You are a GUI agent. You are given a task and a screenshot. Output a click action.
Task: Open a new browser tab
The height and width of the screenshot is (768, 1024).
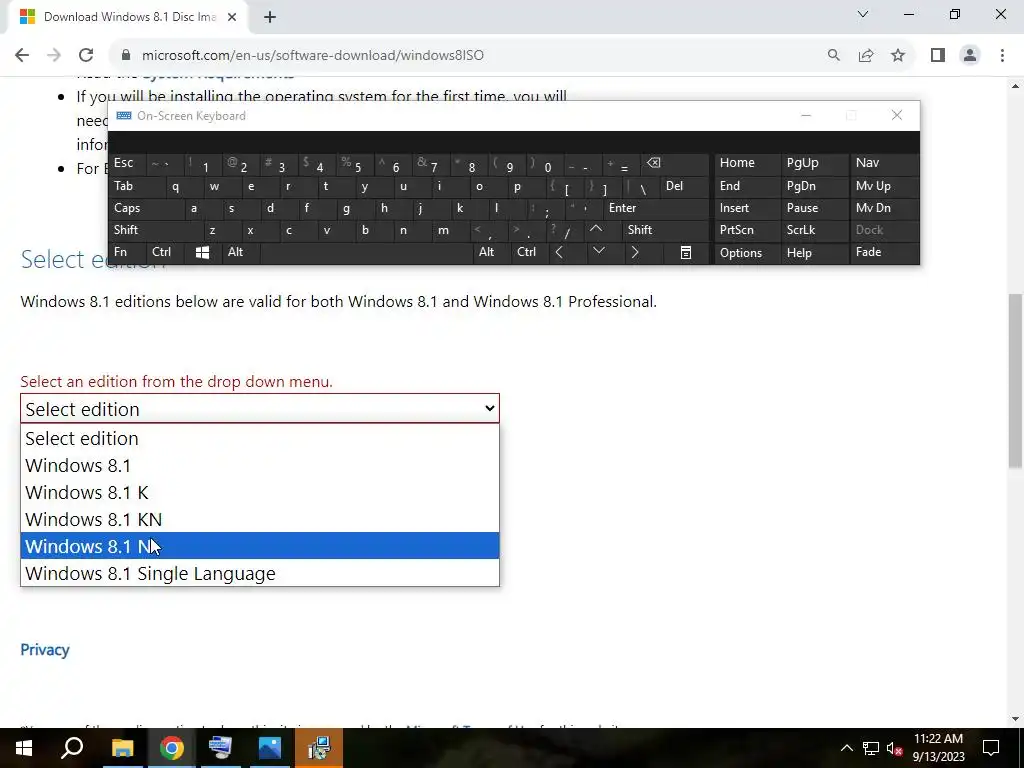(270, 17)
